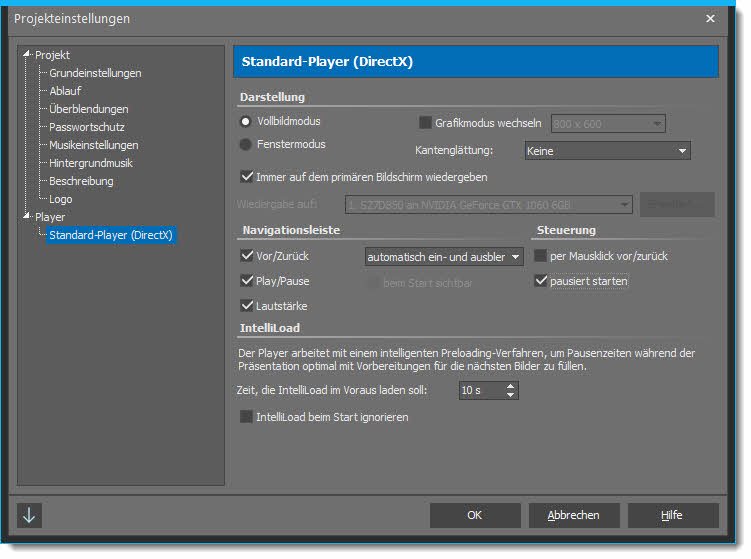Toggle the Lautstärke checkbox
751x559 pixels.
point(247,306)
